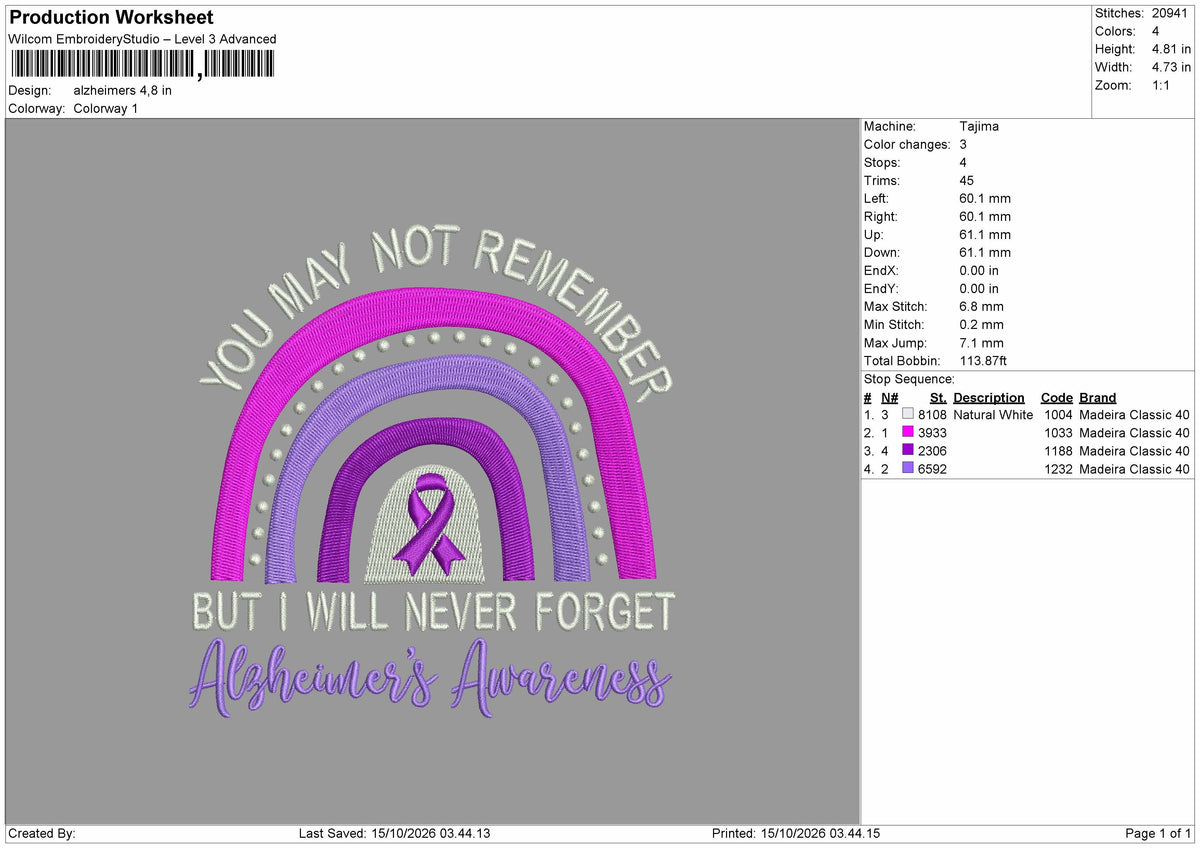Click 'Wilcom EmbroideryStudio – Level 3 Advanced' text
This screenshot has width=1200, height=848.
click(x=142, y=39)
